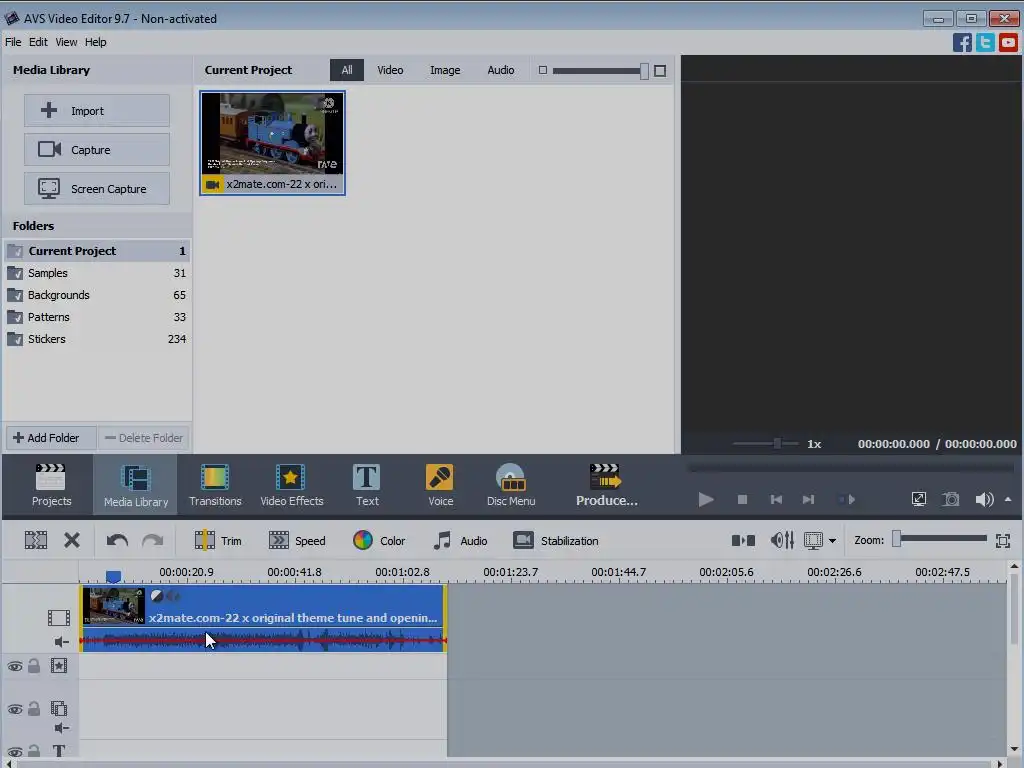Lock the video overlay track
This screenshot has width=1024, height=768.
(x=34, y=709)
